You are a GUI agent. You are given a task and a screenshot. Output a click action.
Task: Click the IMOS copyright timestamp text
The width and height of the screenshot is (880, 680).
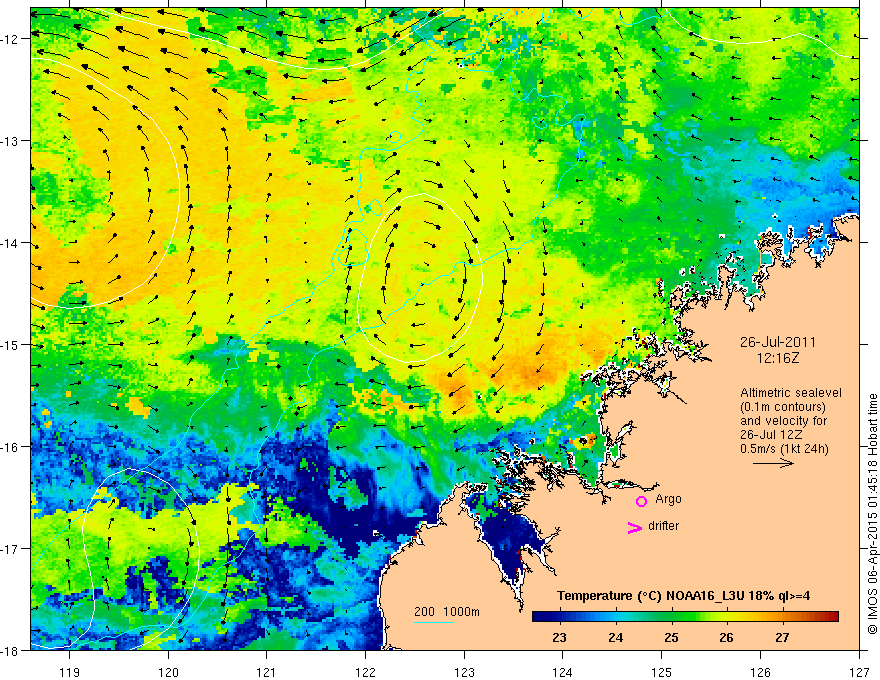pyautogui.click(x=872, y=513)
